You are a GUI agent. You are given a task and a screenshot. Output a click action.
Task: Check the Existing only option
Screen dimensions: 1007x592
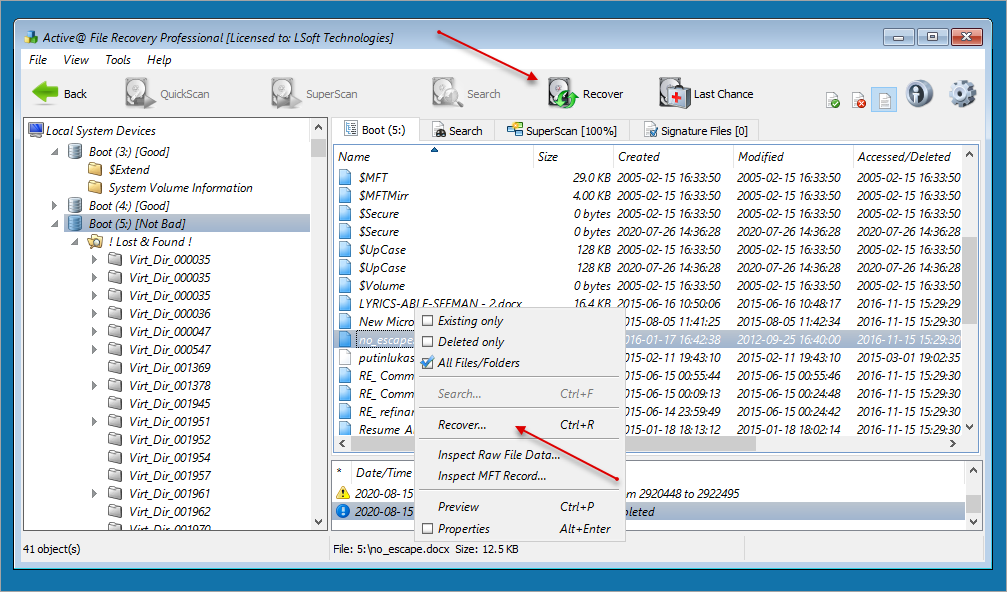pyautogui.click(x=427, y=320)
